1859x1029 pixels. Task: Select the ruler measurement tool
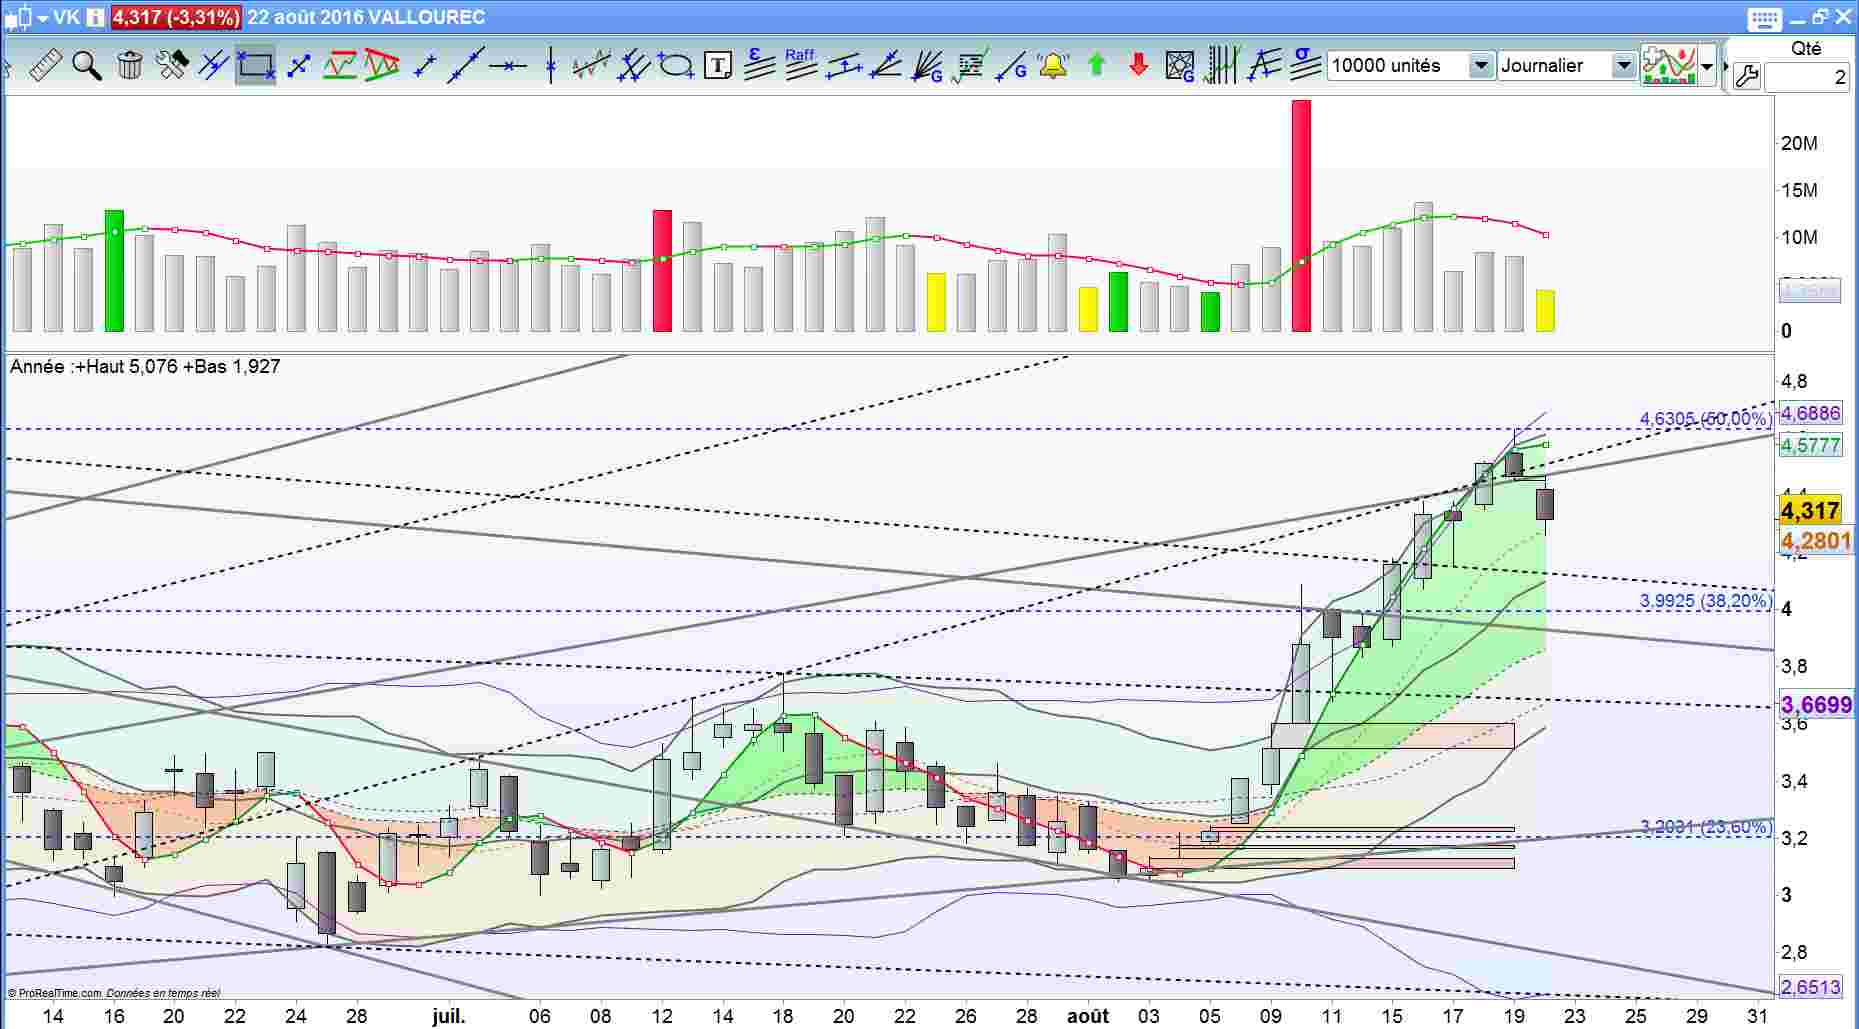pos(45,66)
